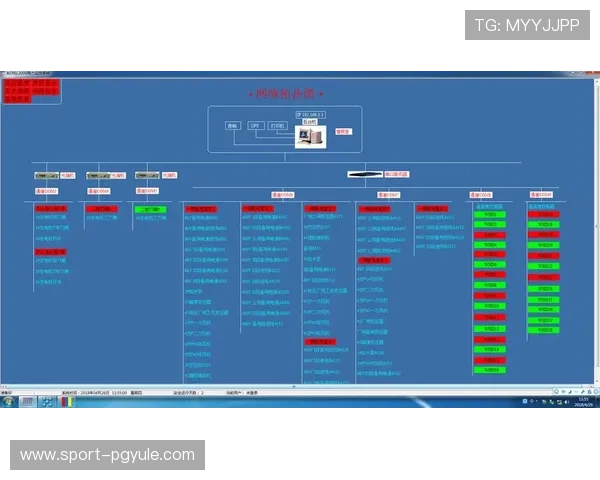Open the green header box under third transceiver

pos(150,209)
